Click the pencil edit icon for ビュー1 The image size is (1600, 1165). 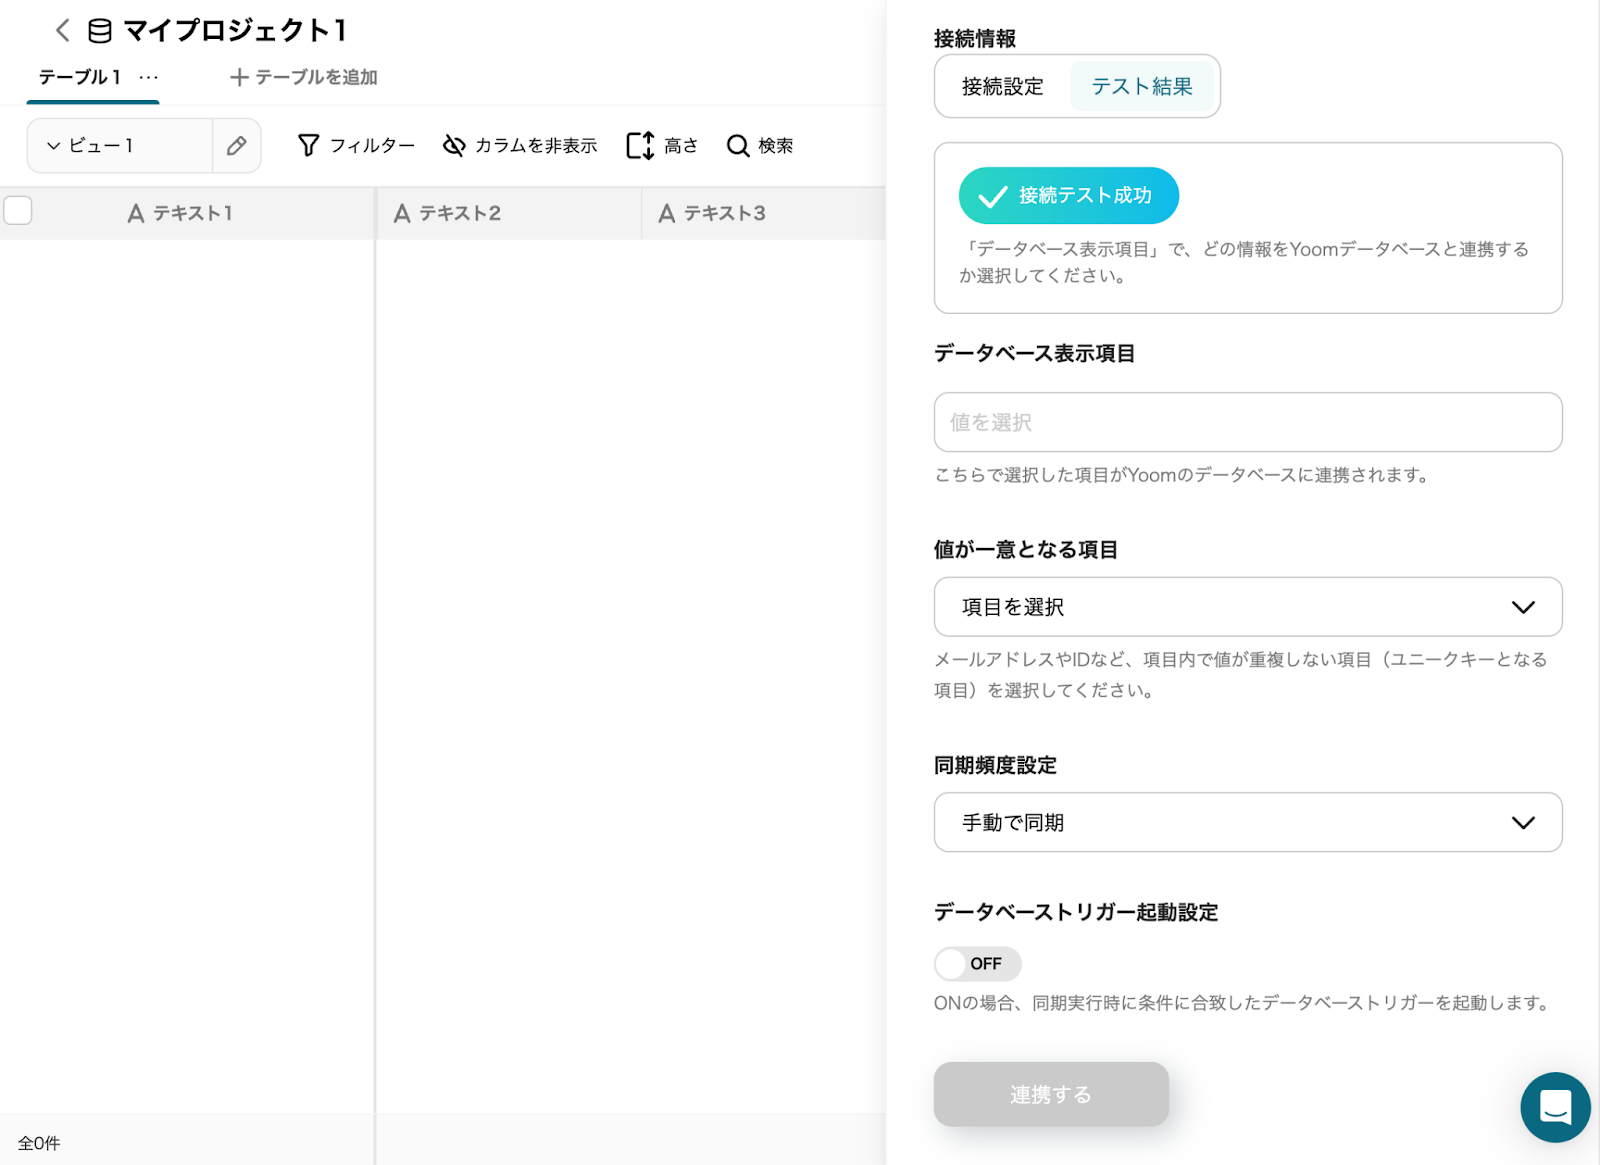tap(236, 146)
